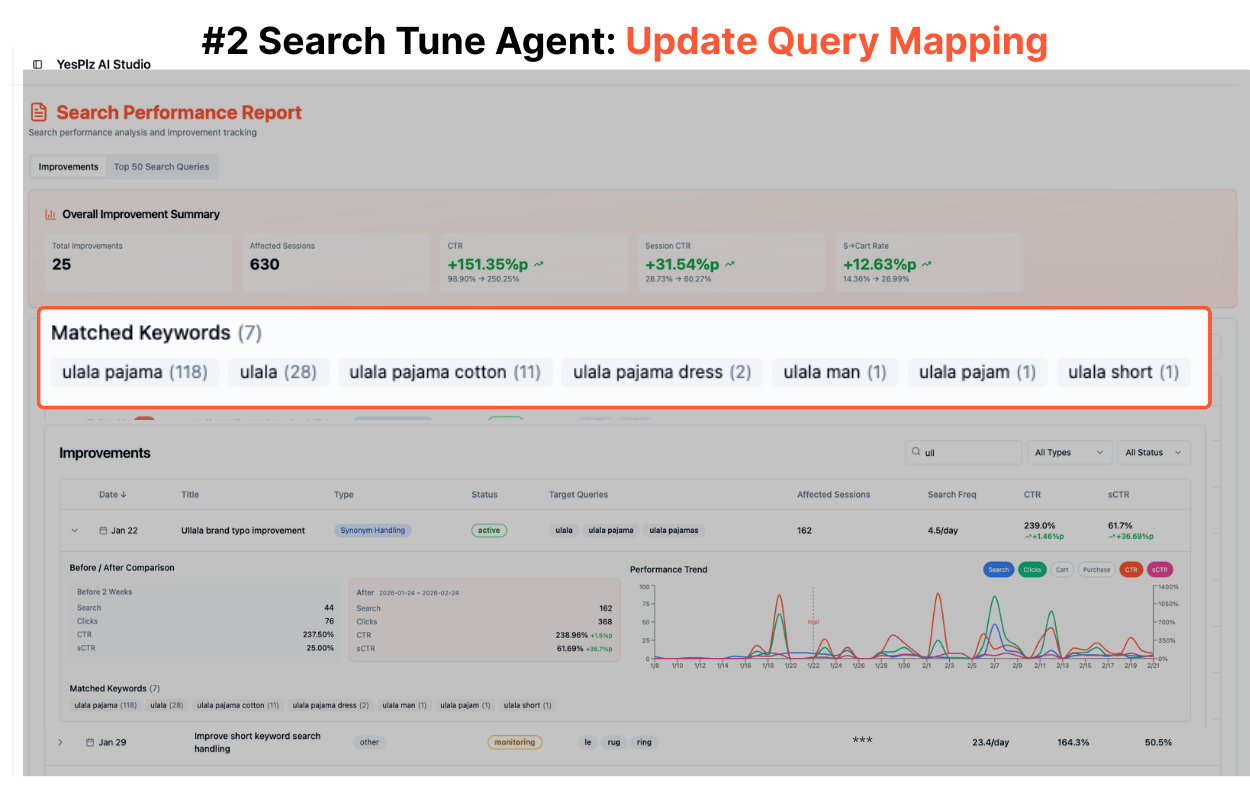Click the calendar icon next to Jan 22
The width and height of the screenshot is (1250, 807).
click(103, 531)
